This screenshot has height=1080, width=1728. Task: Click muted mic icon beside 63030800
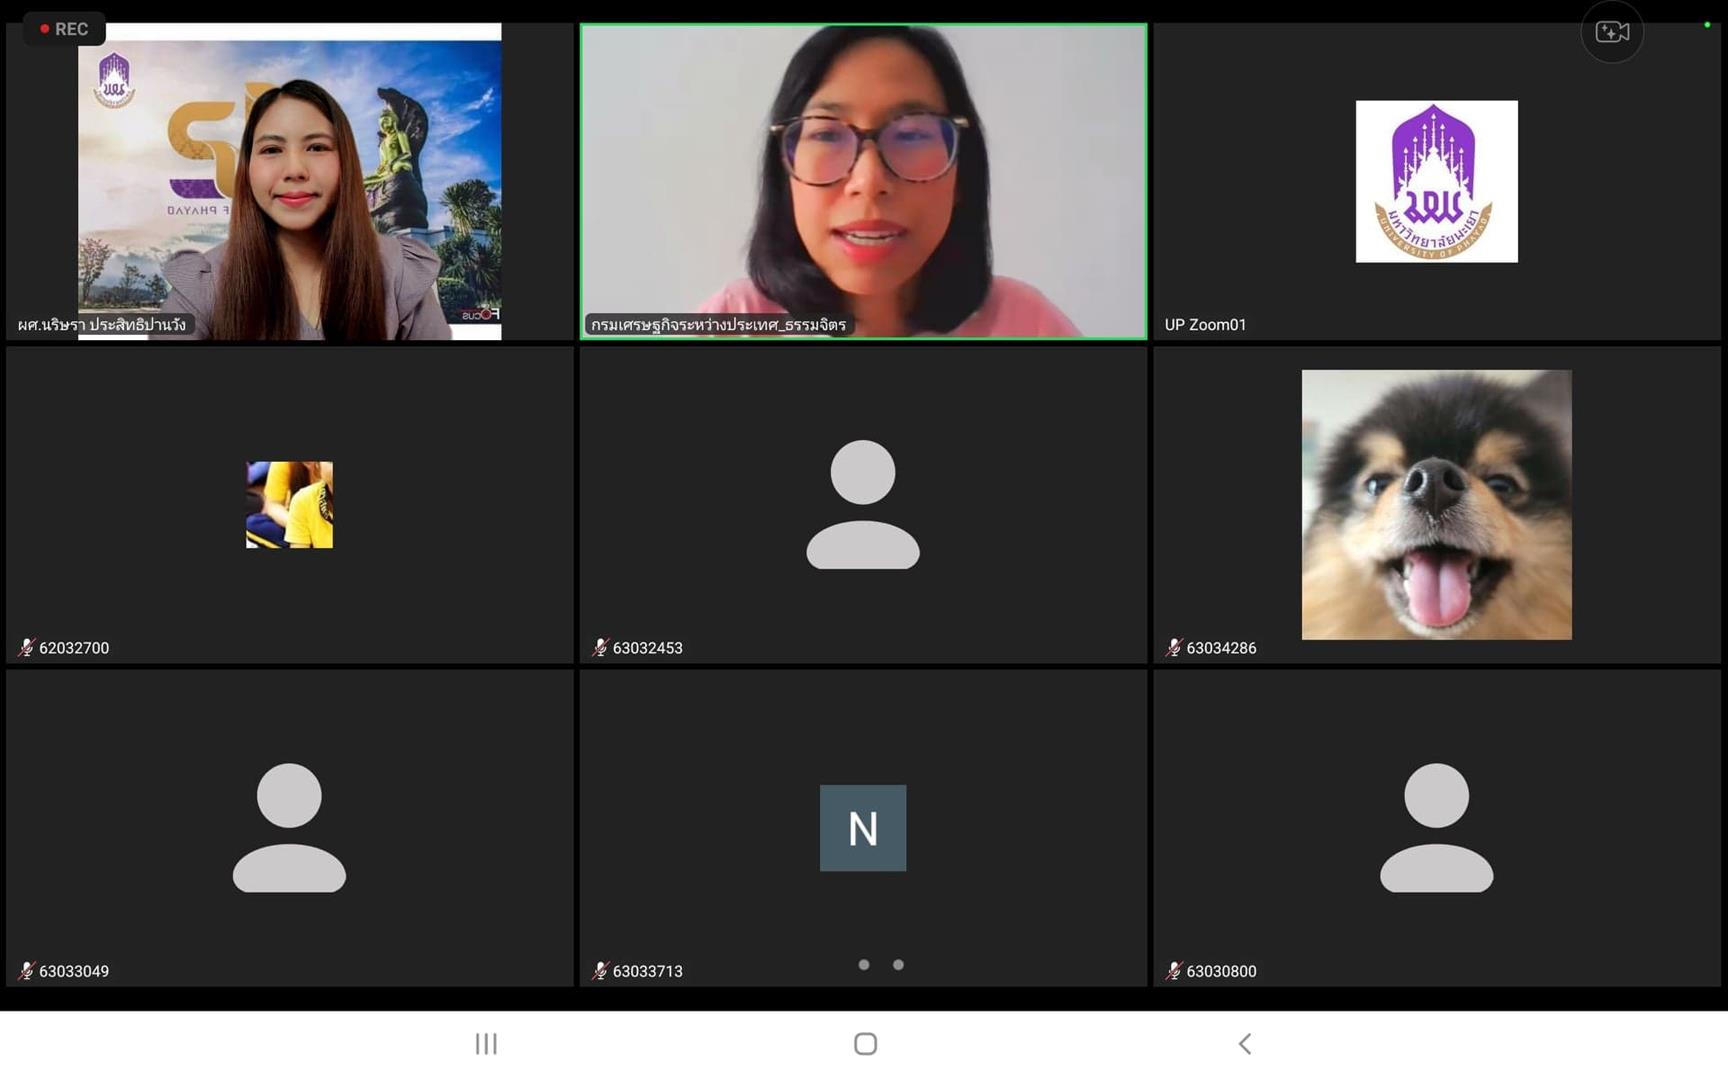pos(1173,971)
